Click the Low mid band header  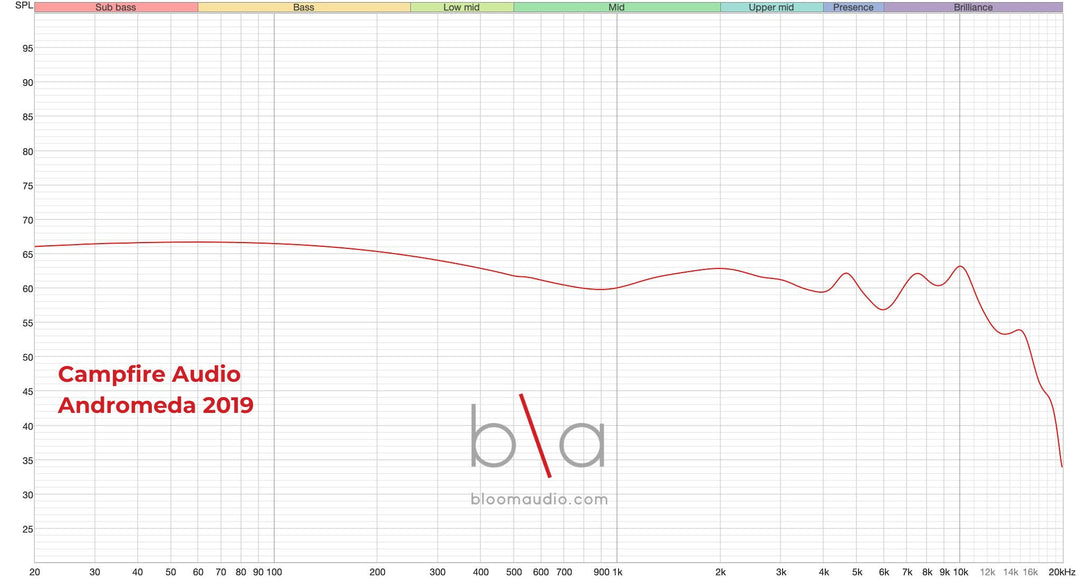pos(461,8)
